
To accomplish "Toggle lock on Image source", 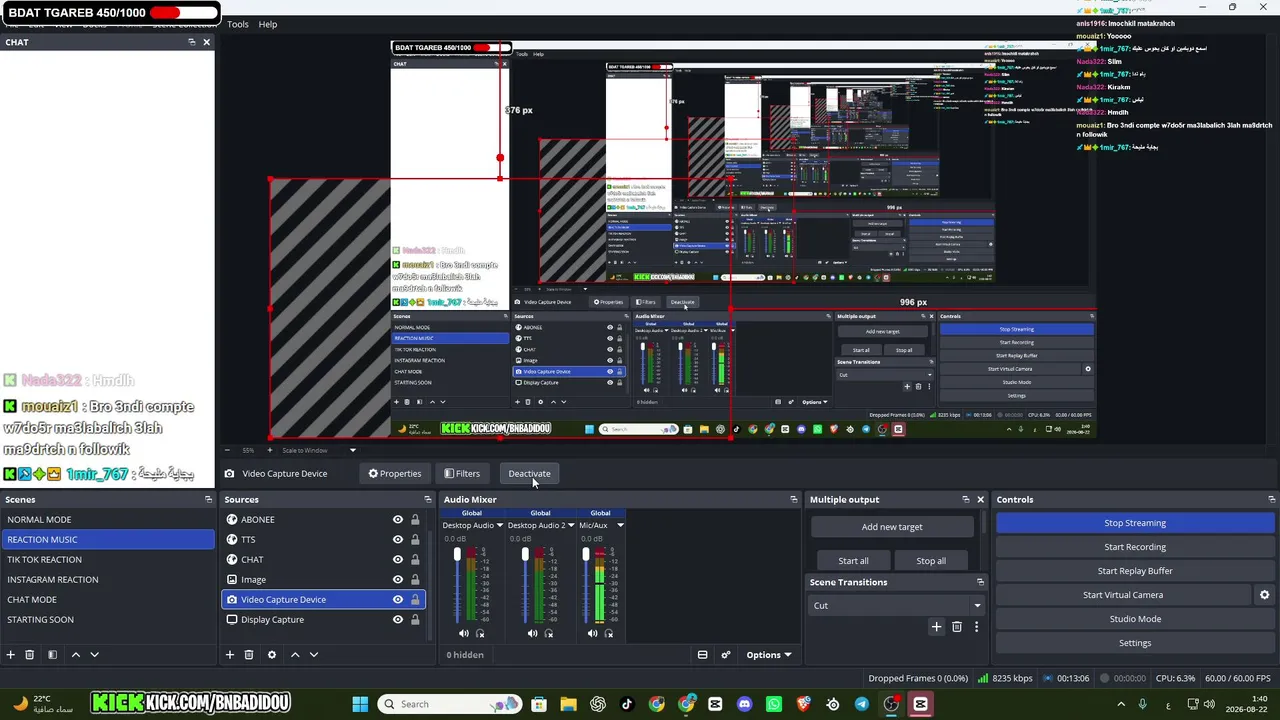I will pos(415,580).
